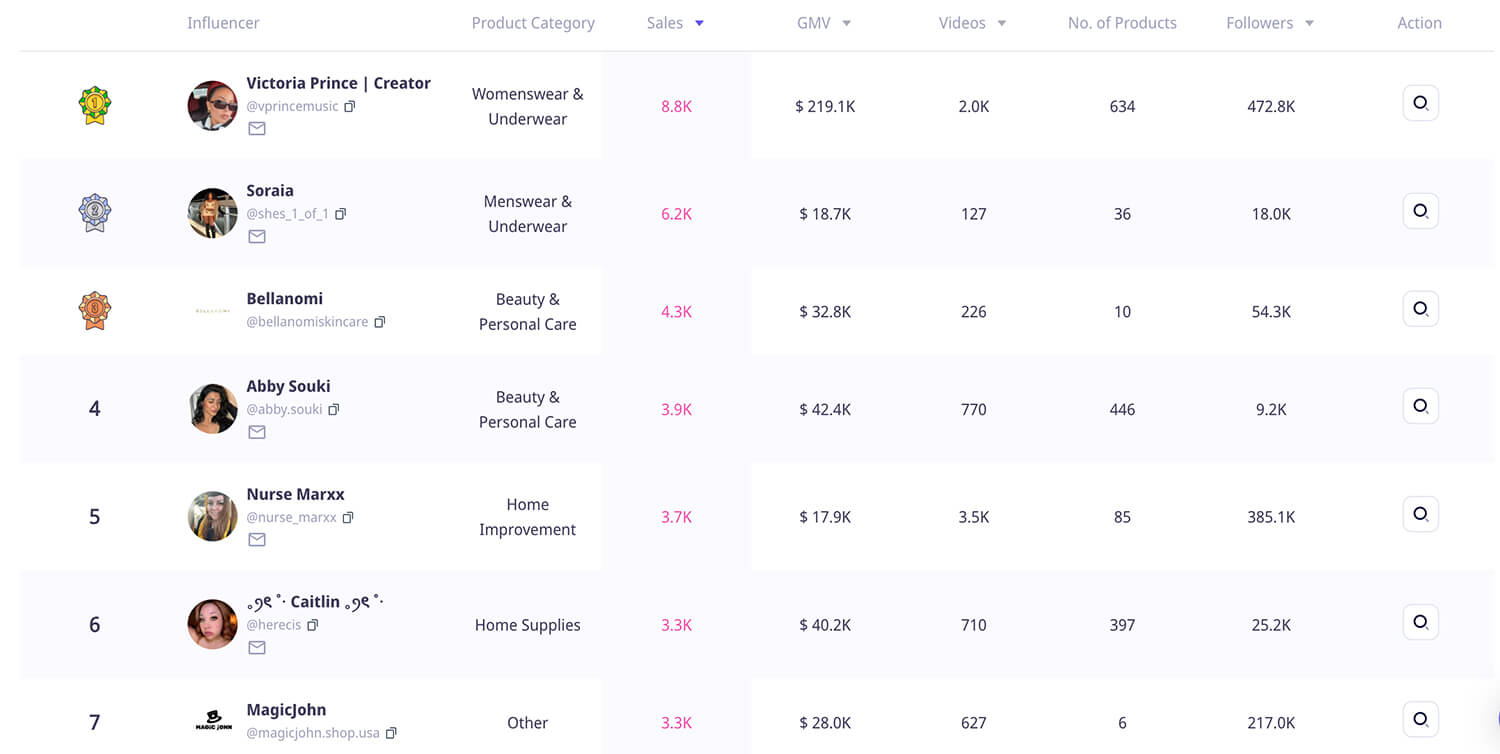Open Victoria Prince | Creator profile name
The width and height of the screenshot is (1500, 754).
click(x=338, y=83)
